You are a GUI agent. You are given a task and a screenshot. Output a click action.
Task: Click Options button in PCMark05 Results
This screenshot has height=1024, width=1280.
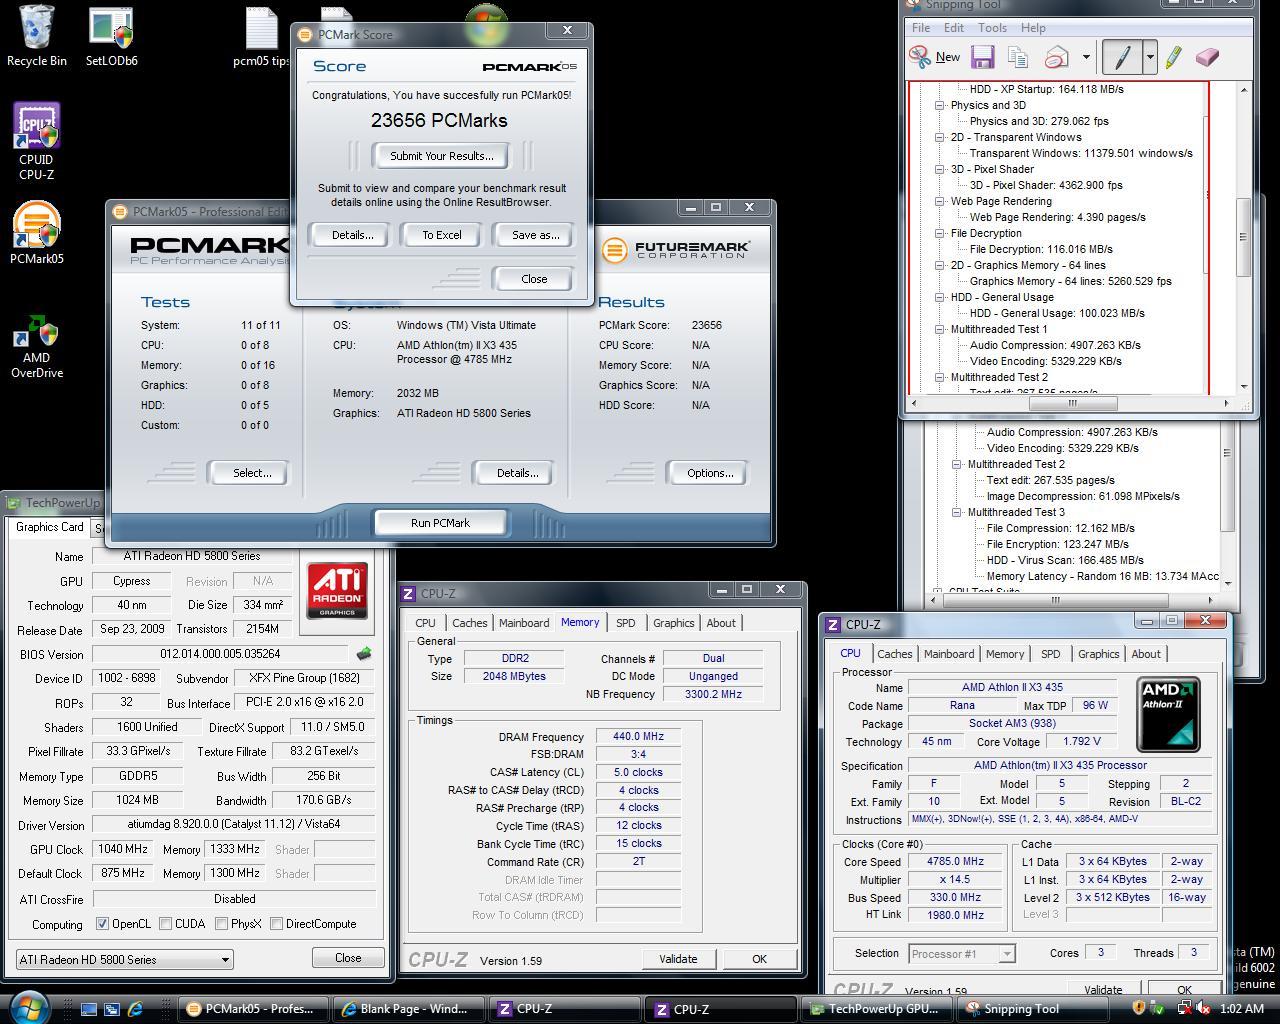pyautogui.click(x=710, y=473)
